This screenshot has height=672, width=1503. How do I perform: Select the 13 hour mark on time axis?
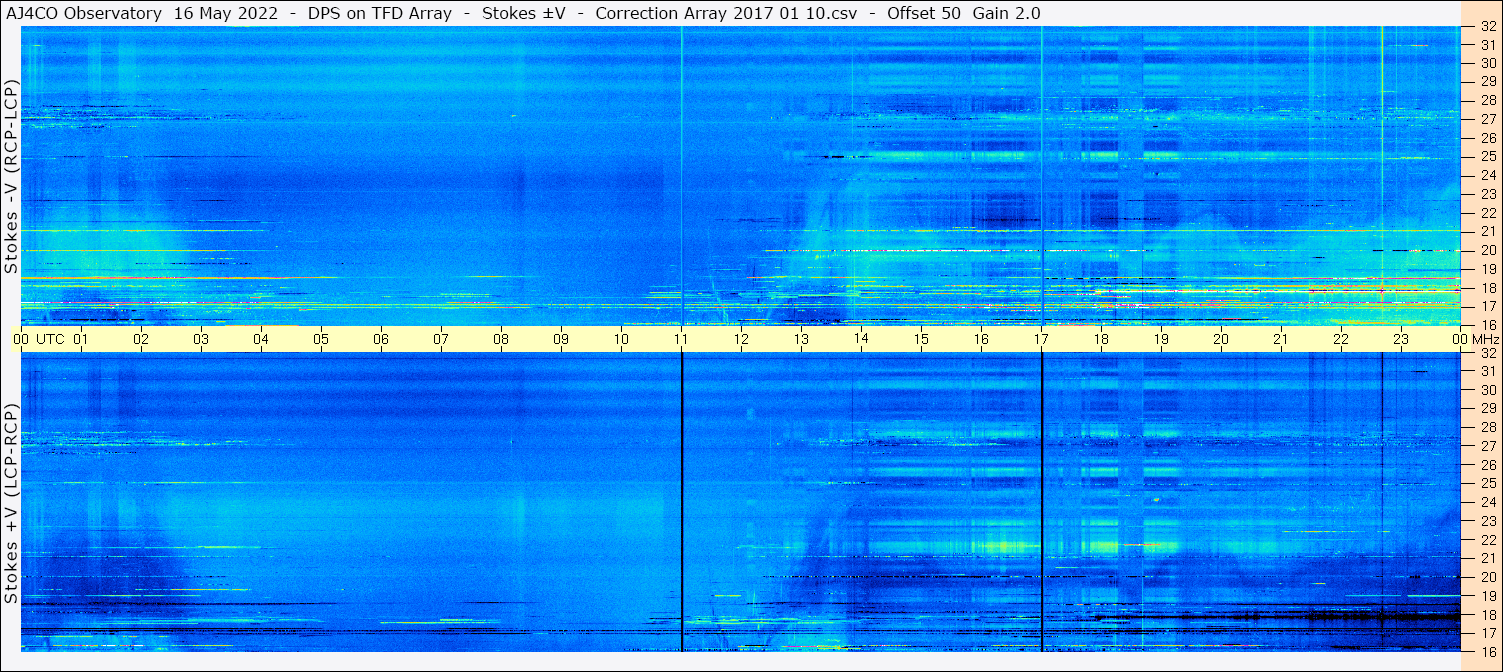point(801,339)
